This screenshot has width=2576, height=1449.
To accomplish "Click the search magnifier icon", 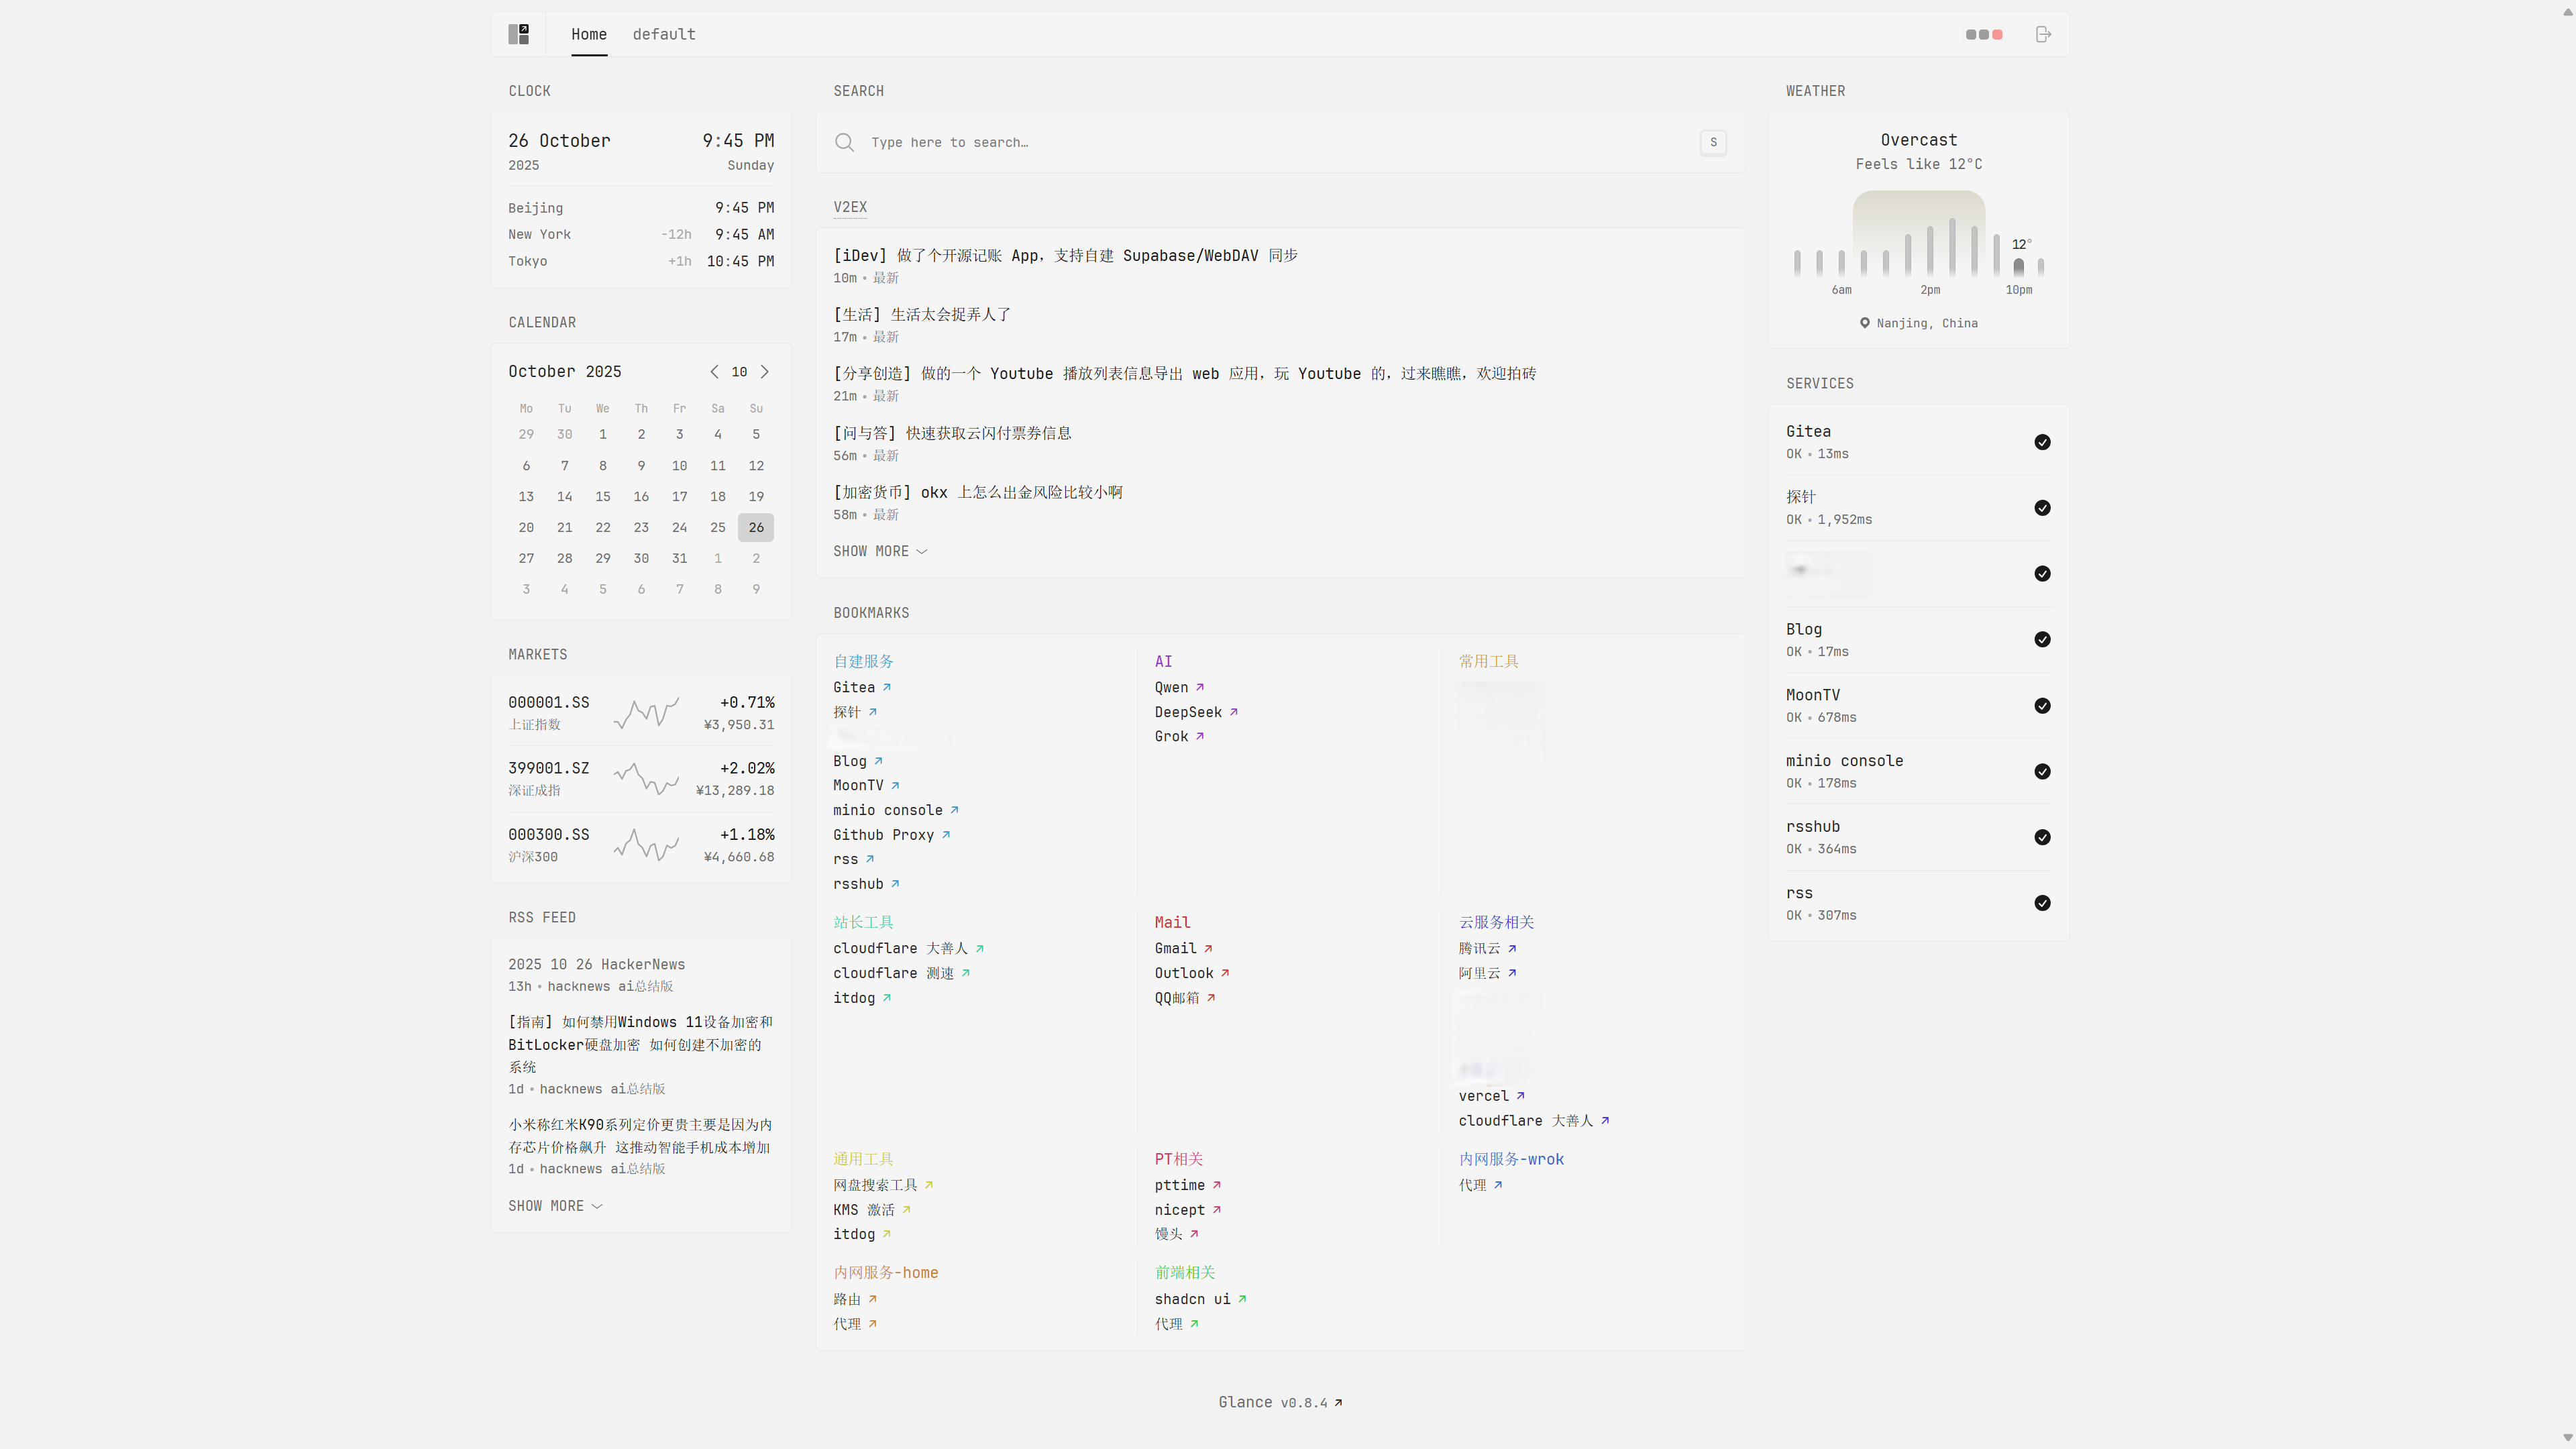I will click(844, 142).
